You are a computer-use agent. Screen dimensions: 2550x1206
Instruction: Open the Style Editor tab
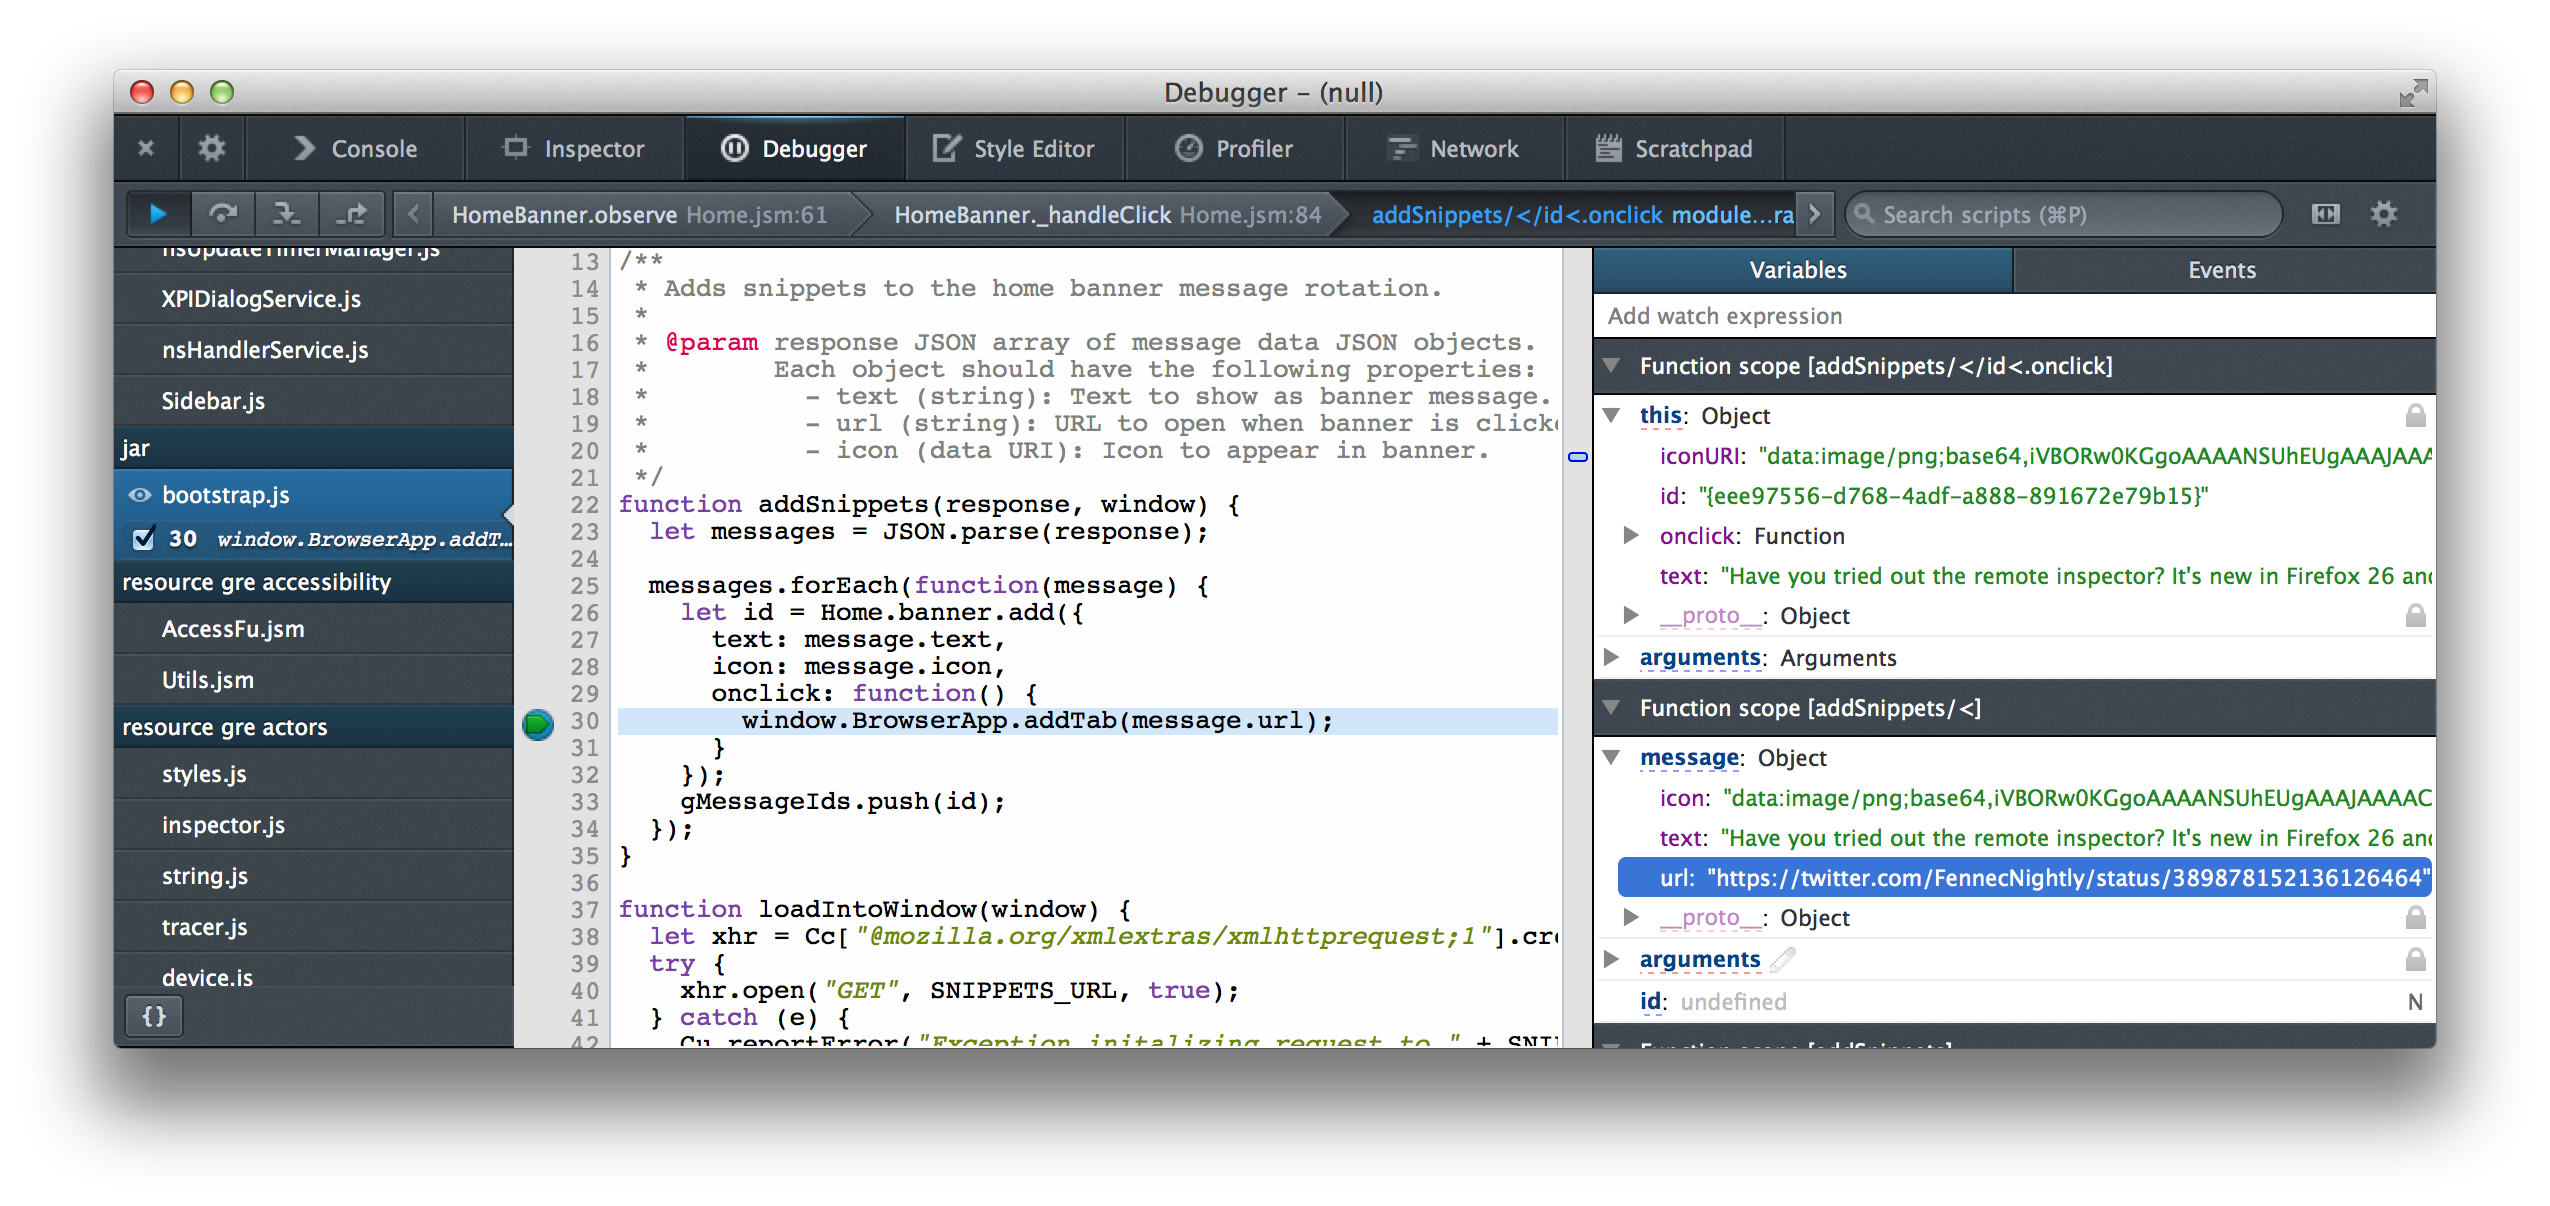(x=1015, y=149)
